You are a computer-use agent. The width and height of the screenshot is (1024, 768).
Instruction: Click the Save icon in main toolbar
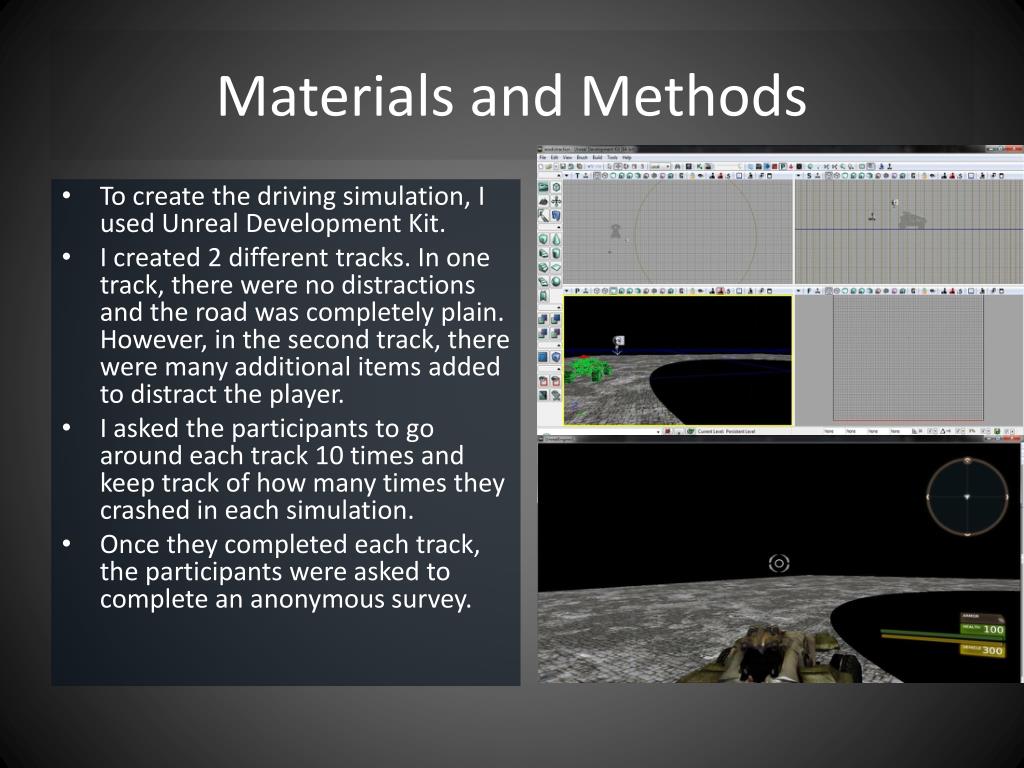pos(563,167)
